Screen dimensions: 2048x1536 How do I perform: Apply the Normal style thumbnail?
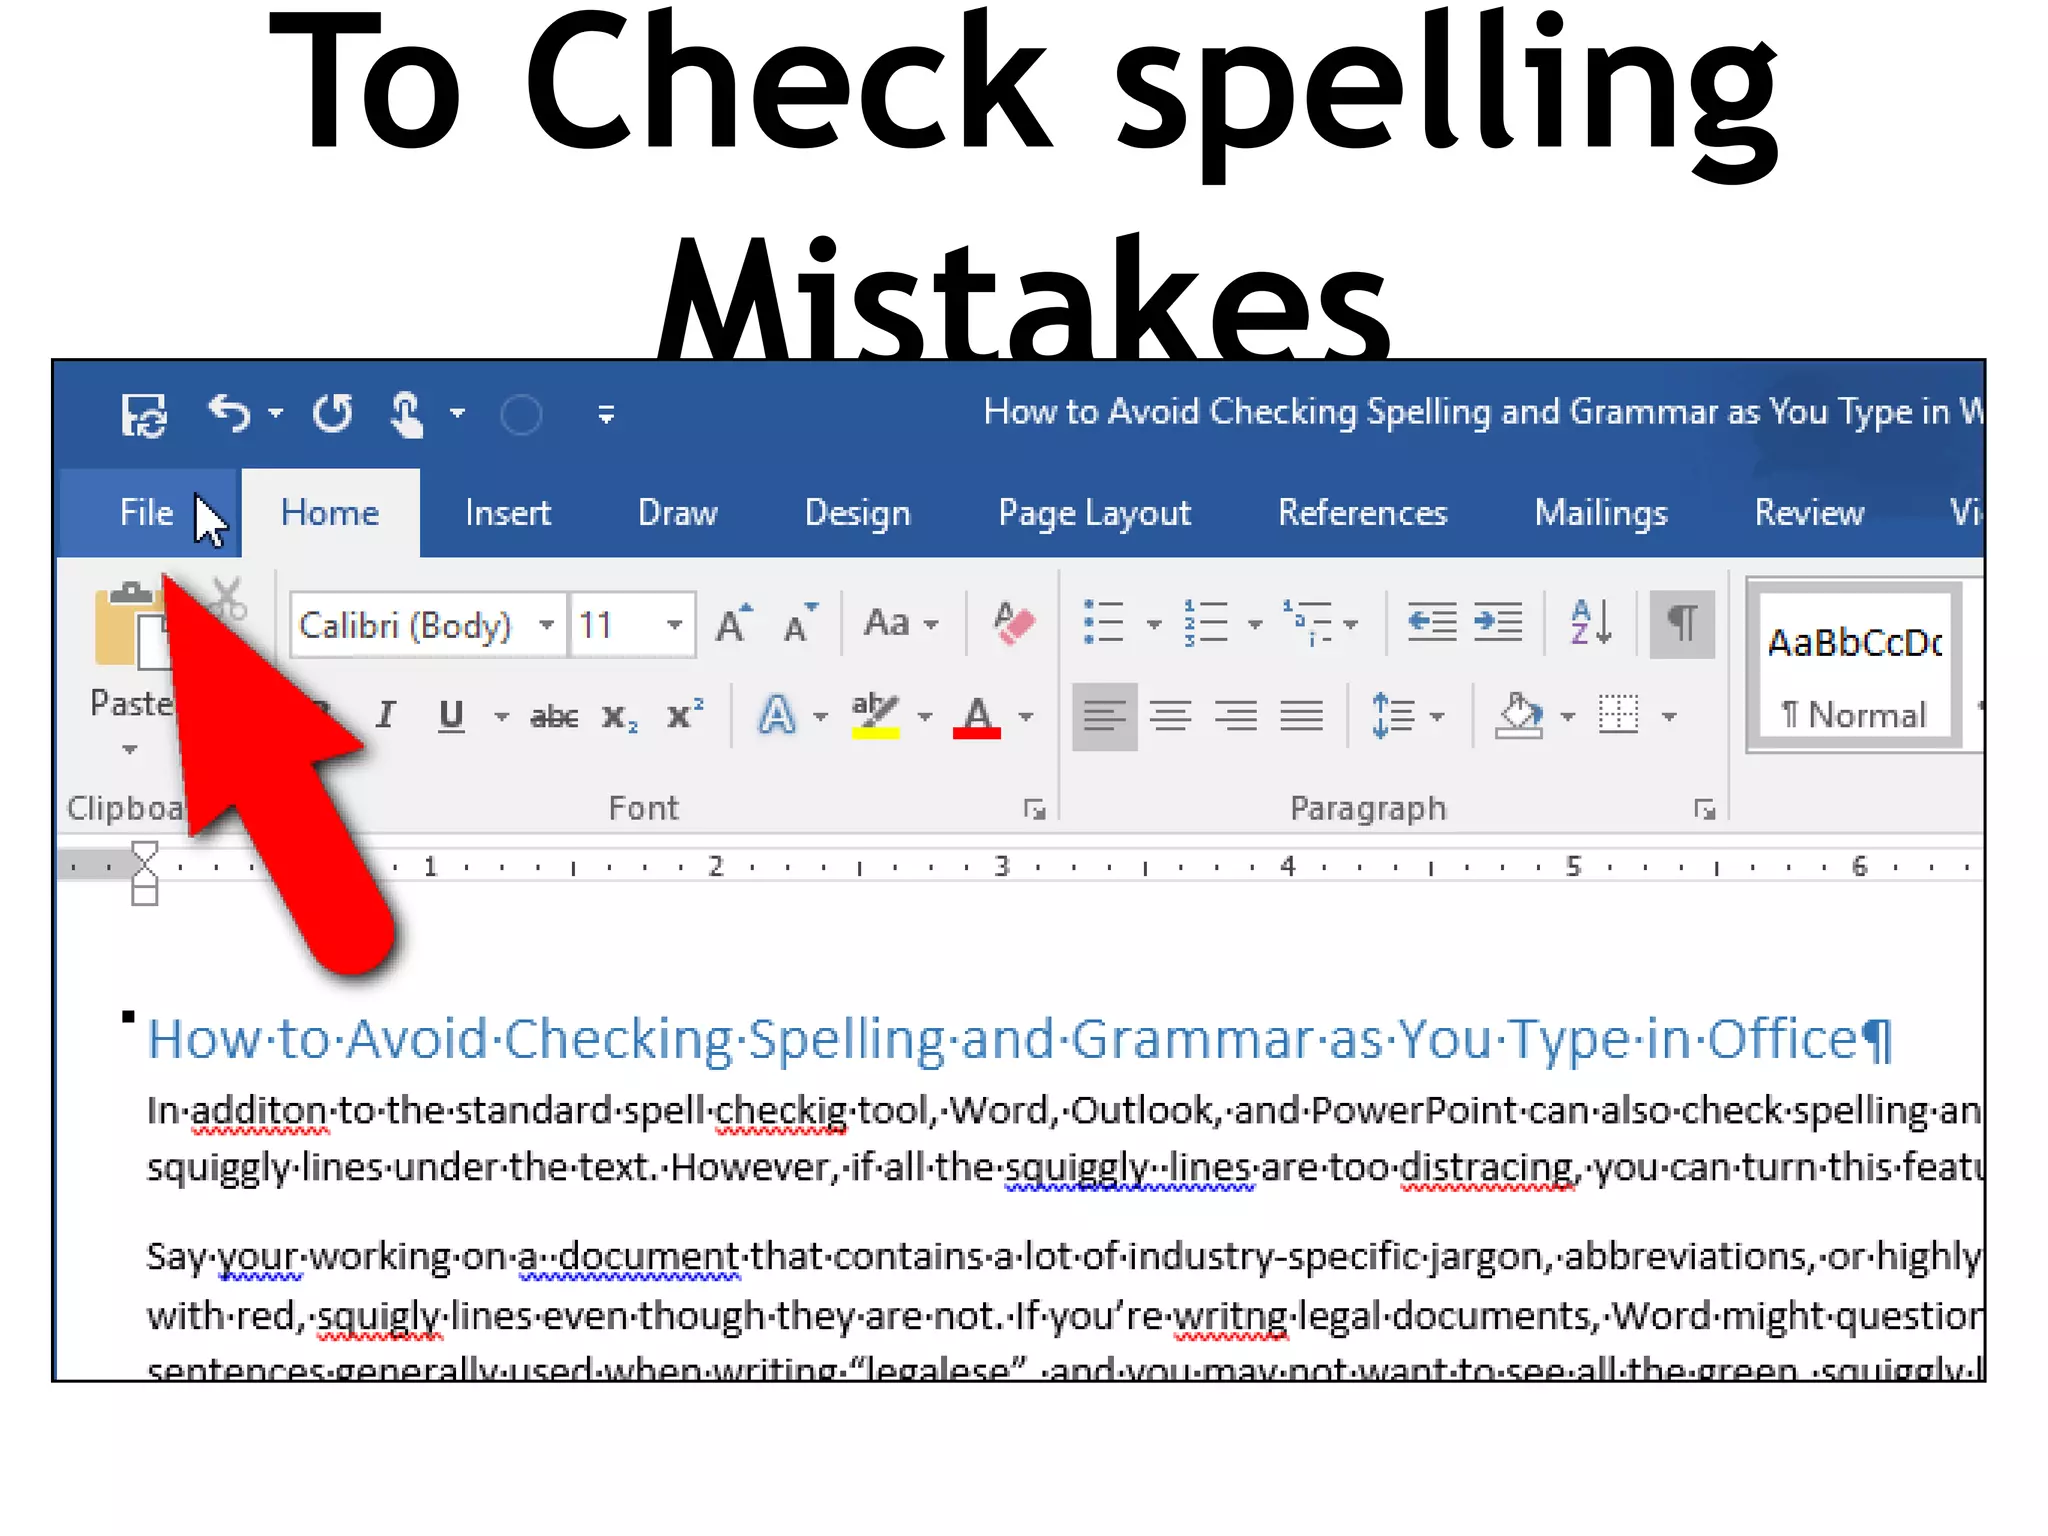click(x=1854, y=665)
